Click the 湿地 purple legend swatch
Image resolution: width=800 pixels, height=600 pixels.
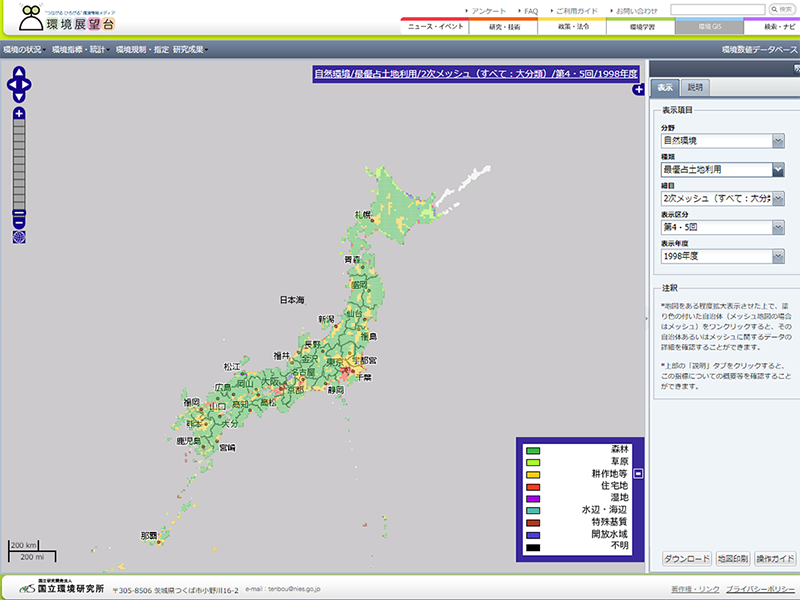point(533,499)
